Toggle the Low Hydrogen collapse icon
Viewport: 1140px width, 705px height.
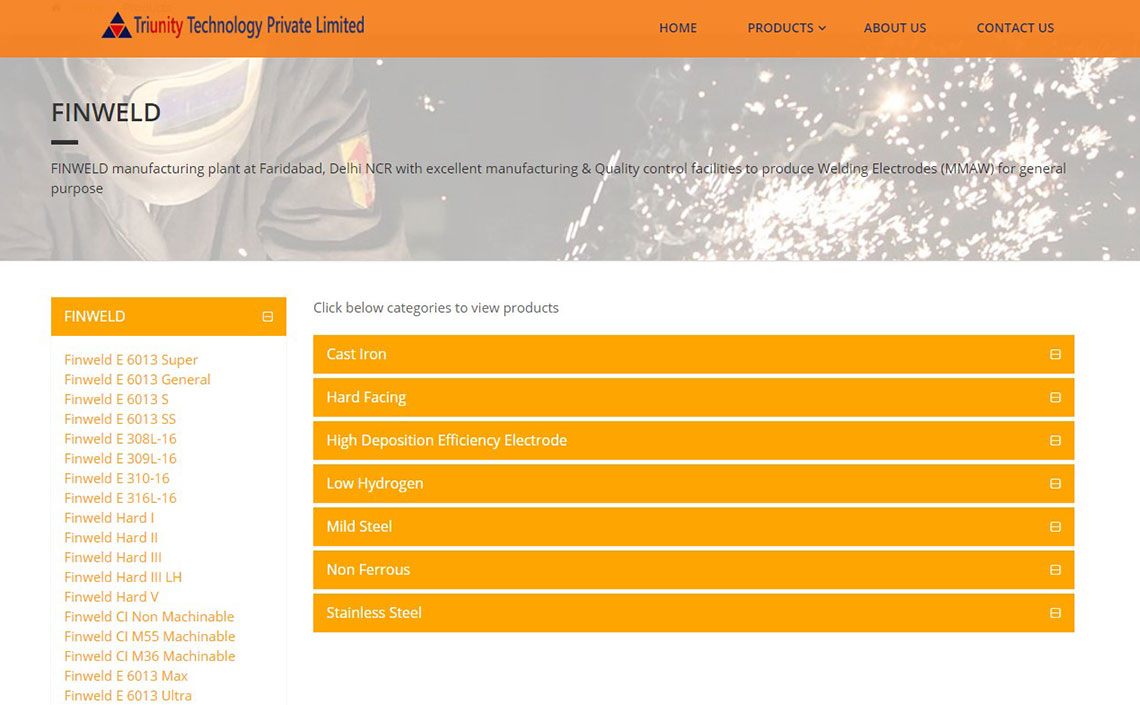coord(1055,484)
